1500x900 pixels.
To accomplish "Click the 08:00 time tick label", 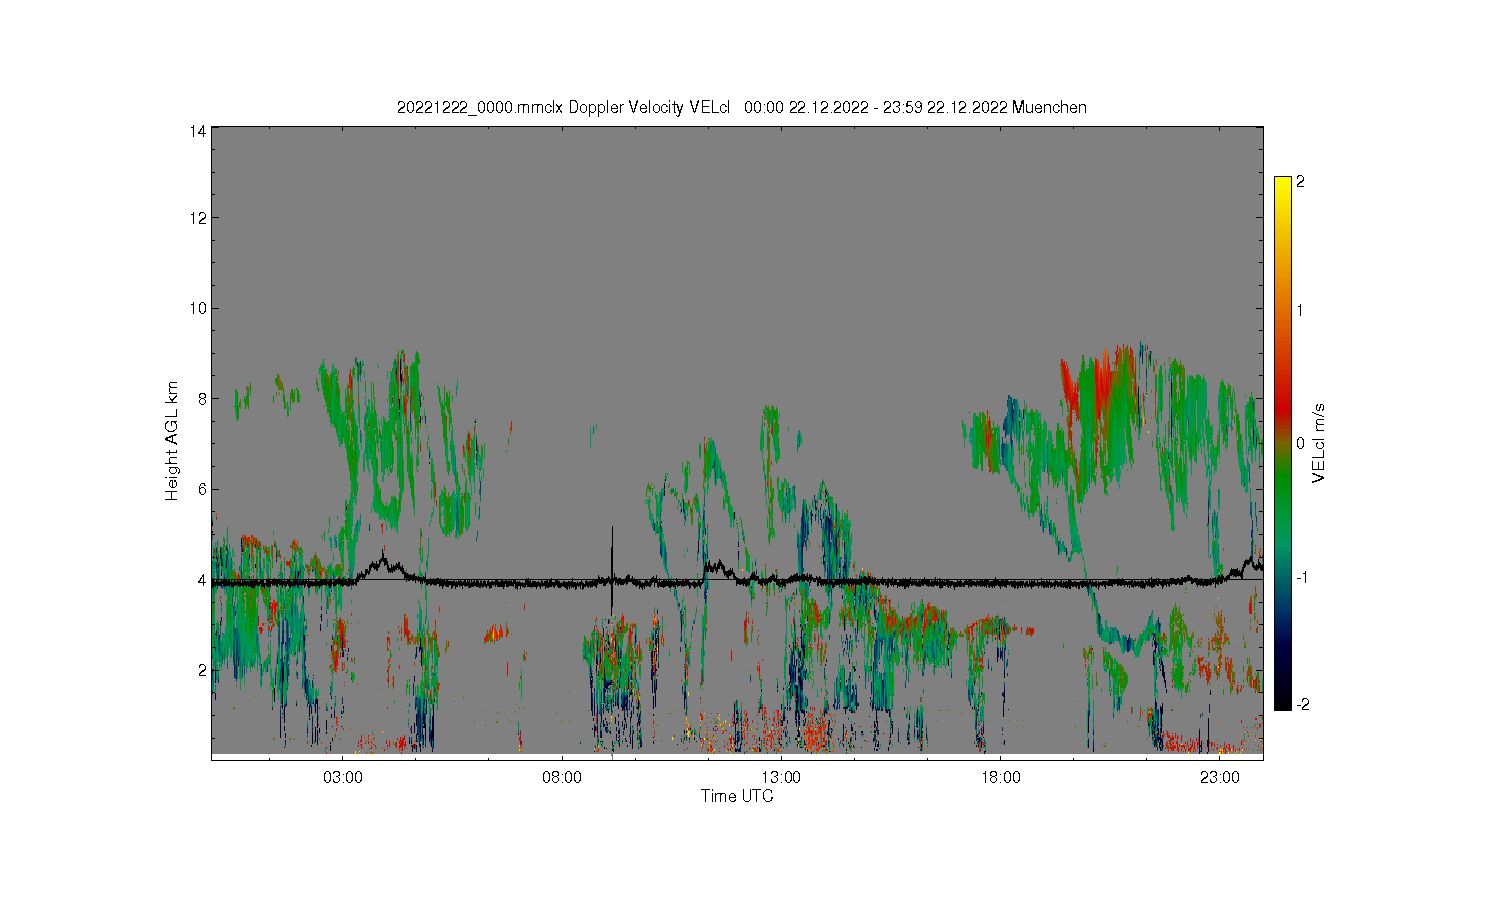I will click(x=562, y=777).
